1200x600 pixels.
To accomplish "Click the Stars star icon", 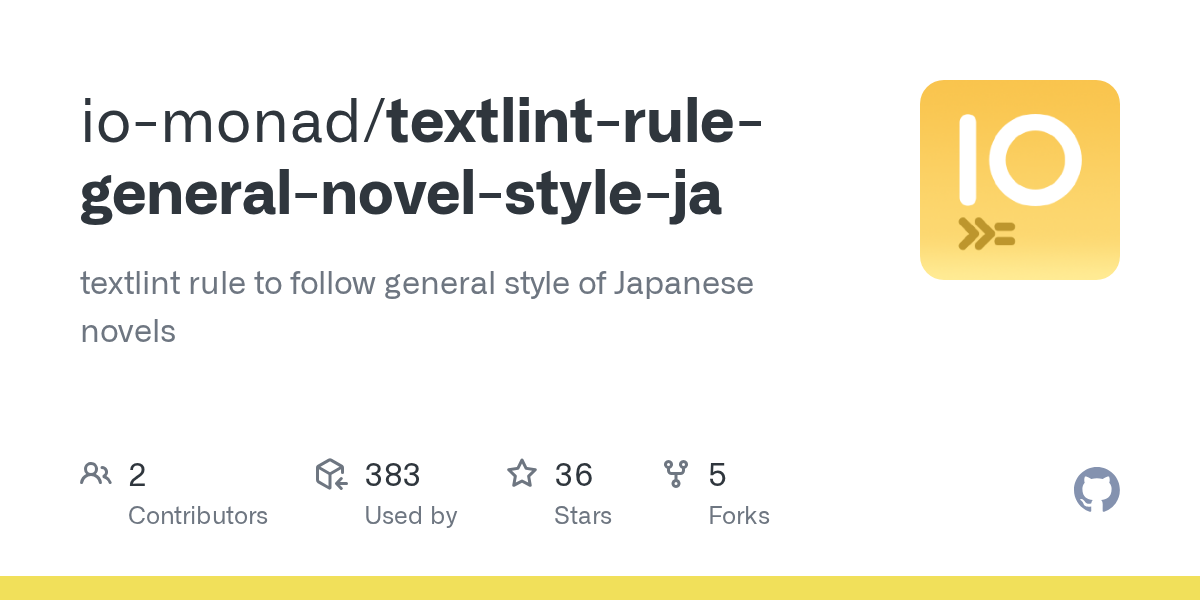I will (x=522, y=474).
